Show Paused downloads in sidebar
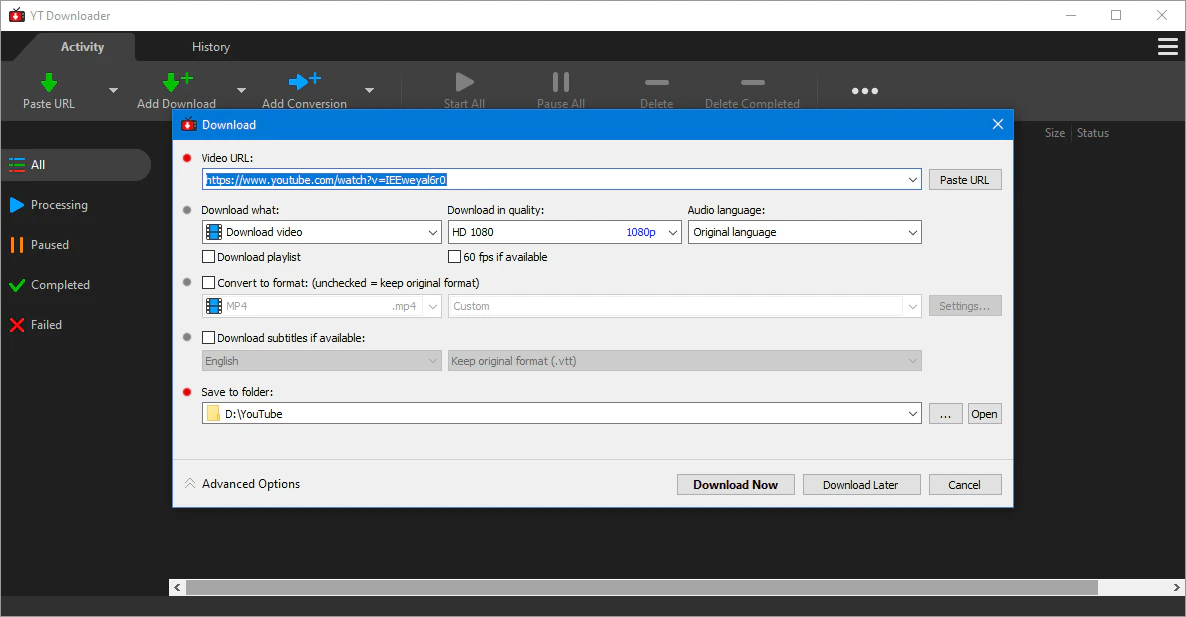The width and height of the screenshot is (1186, 617). [x=50, y=245]
